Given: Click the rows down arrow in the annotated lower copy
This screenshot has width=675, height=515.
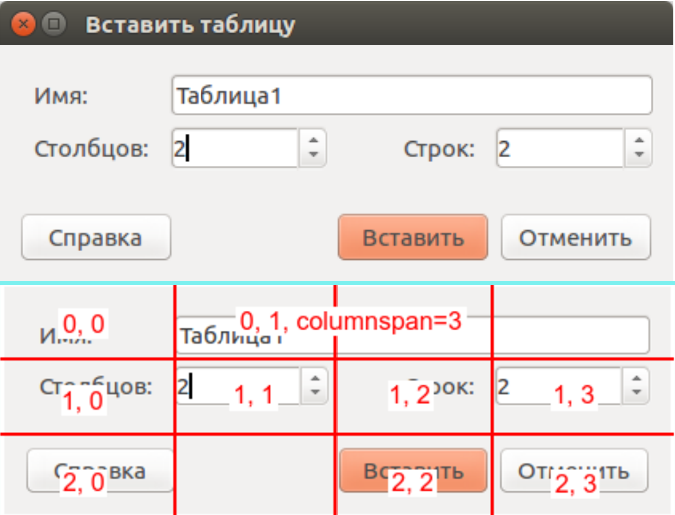Looking at the screenshot, I should point(637,393).
